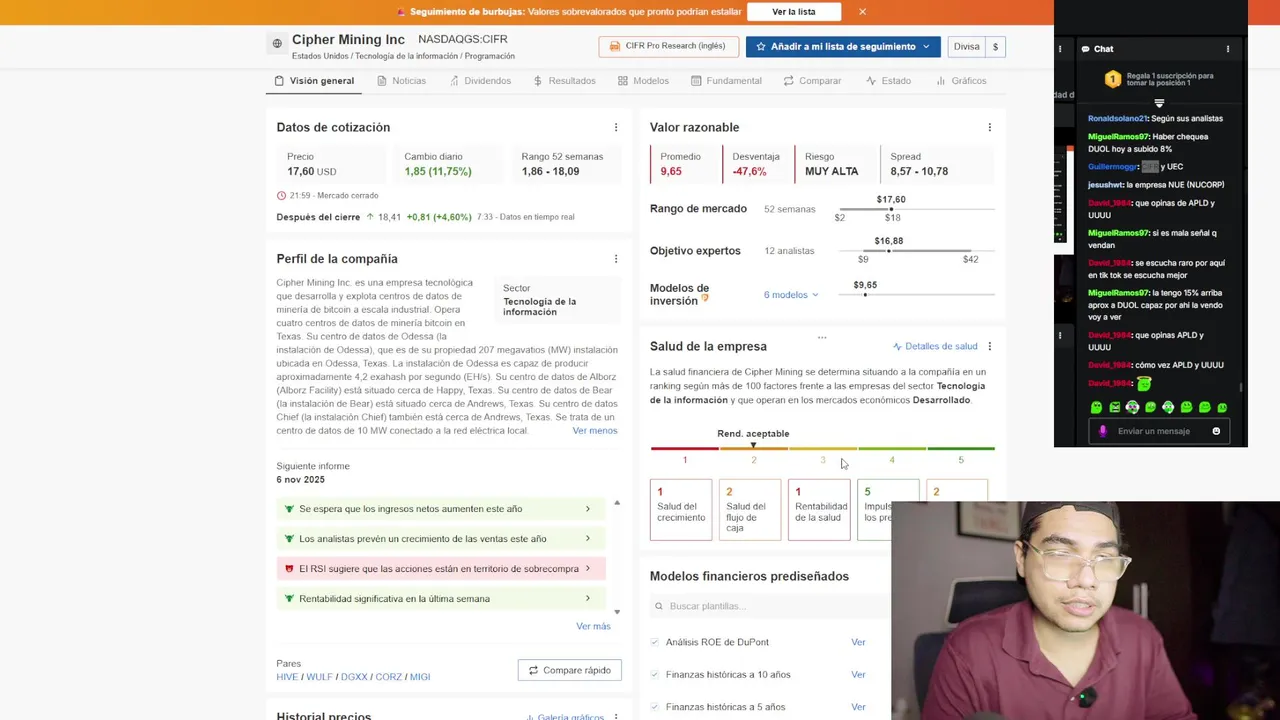Expand the 6 modelos dropdown
This screenshot has width=1280, height=720.
791,295
